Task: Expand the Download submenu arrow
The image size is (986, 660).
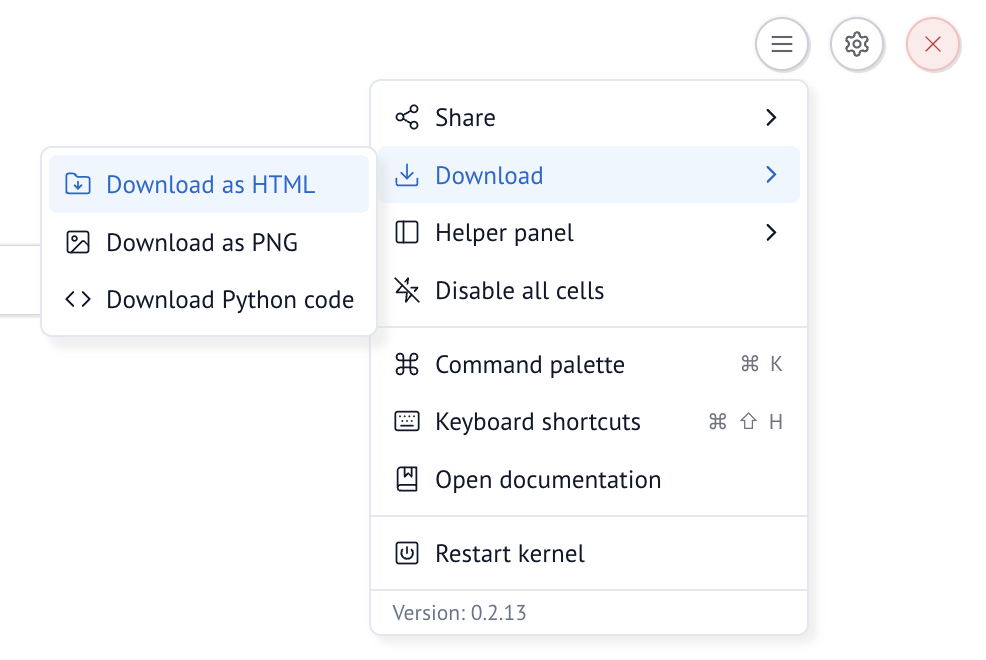Action: (x=771, y=176)
